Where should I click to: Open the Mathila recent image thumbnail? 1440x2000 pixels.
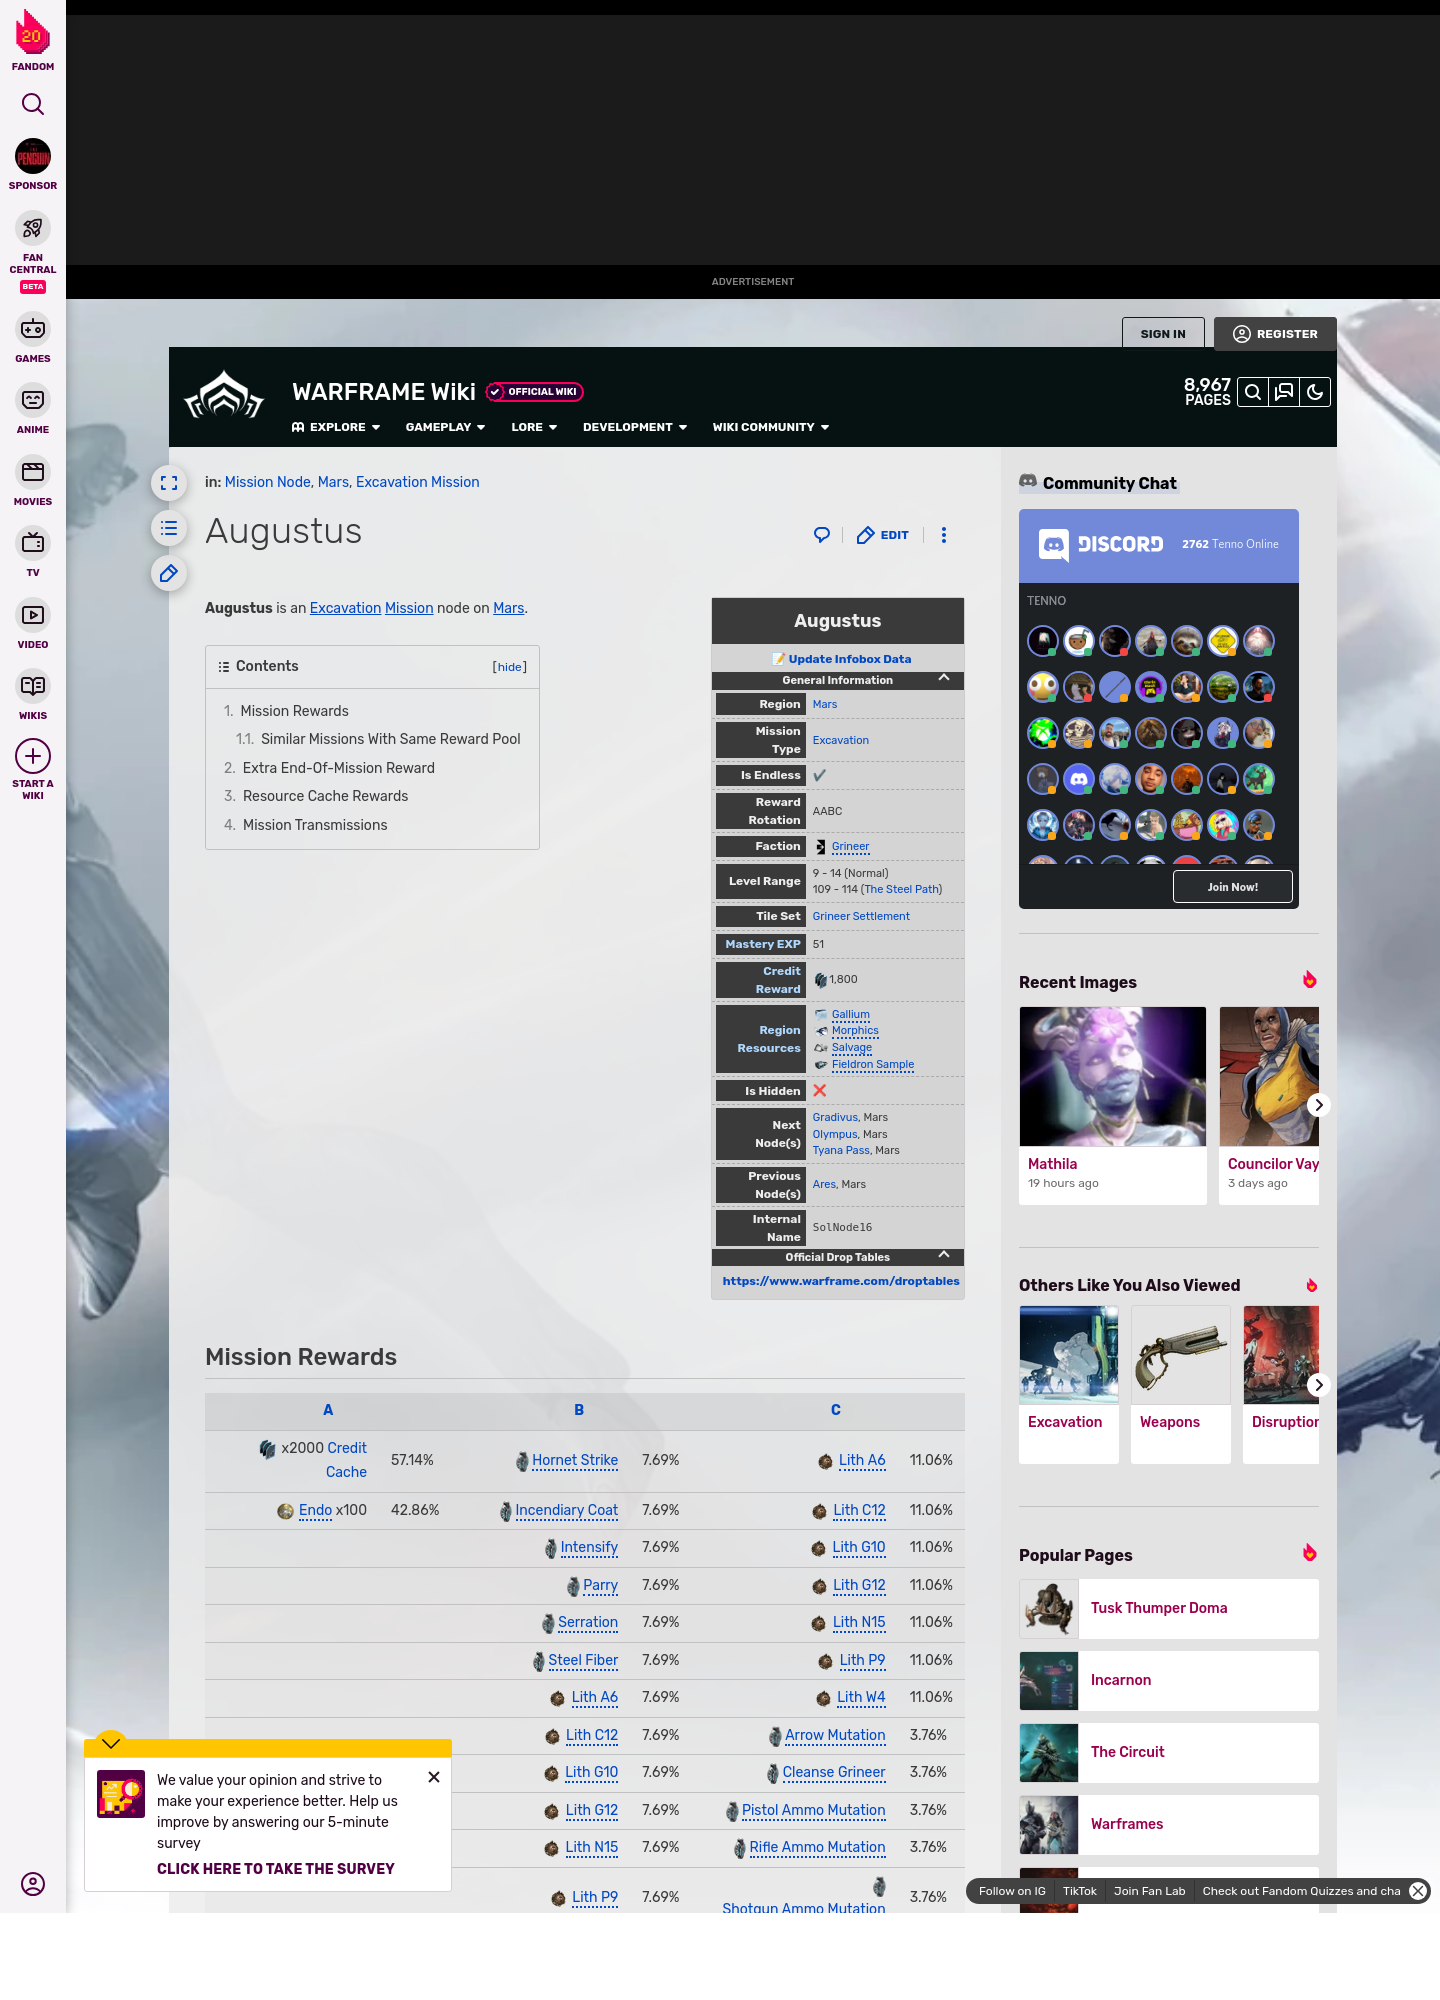(x=1113, y=1076)
